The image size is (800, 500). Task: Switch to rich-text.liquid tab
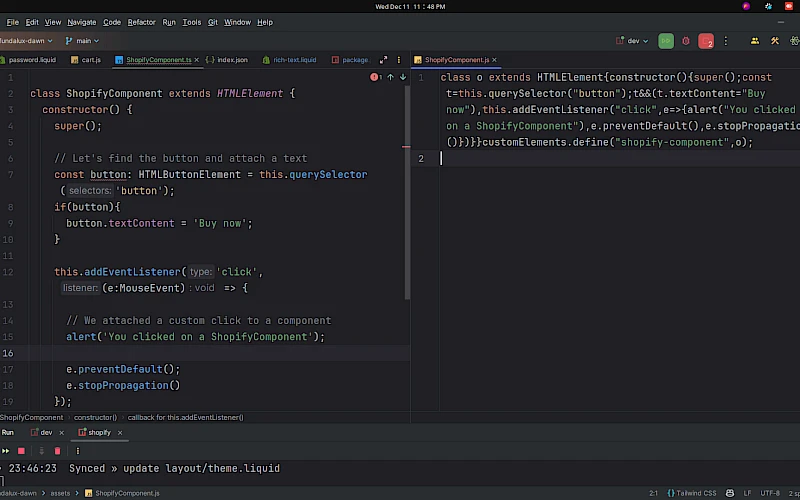(289, 60)
